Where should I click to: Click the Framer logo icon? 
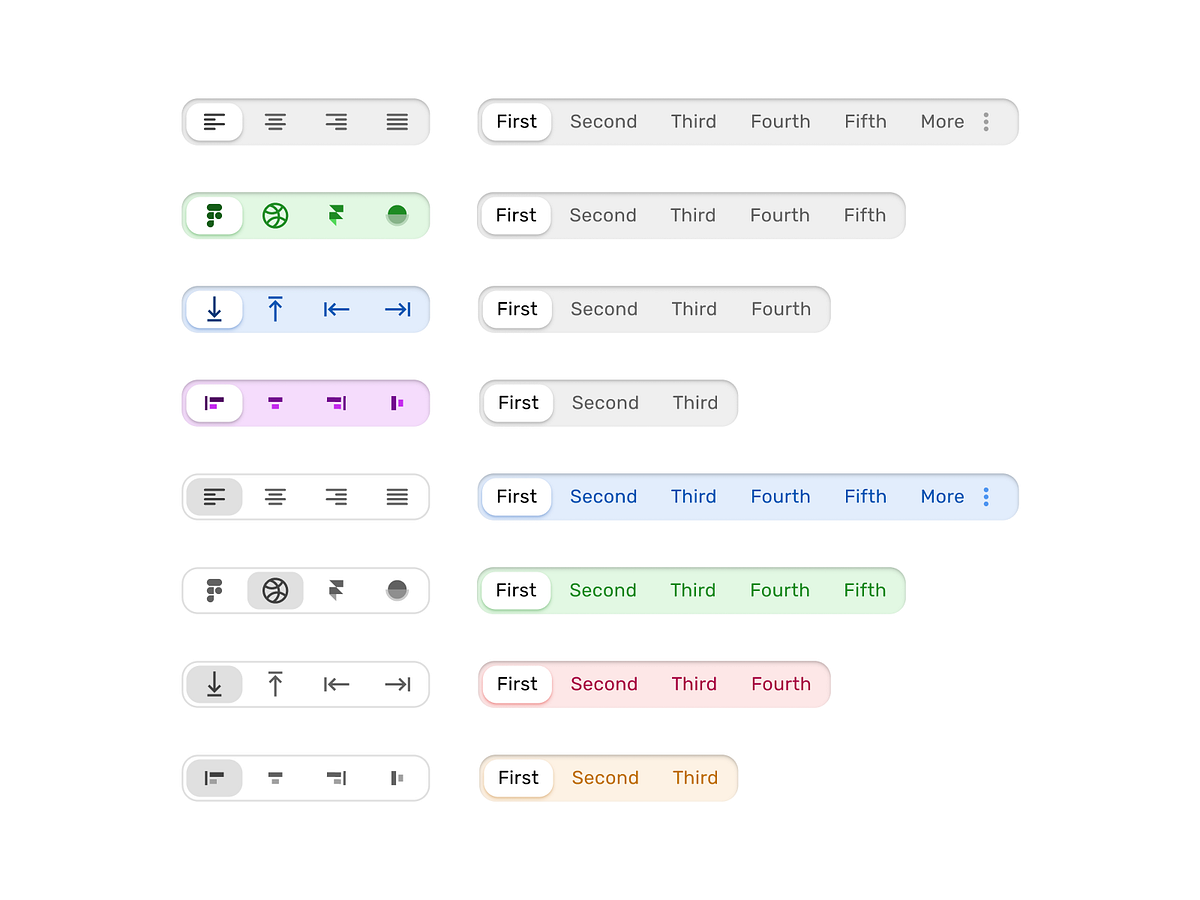point(336,215)
